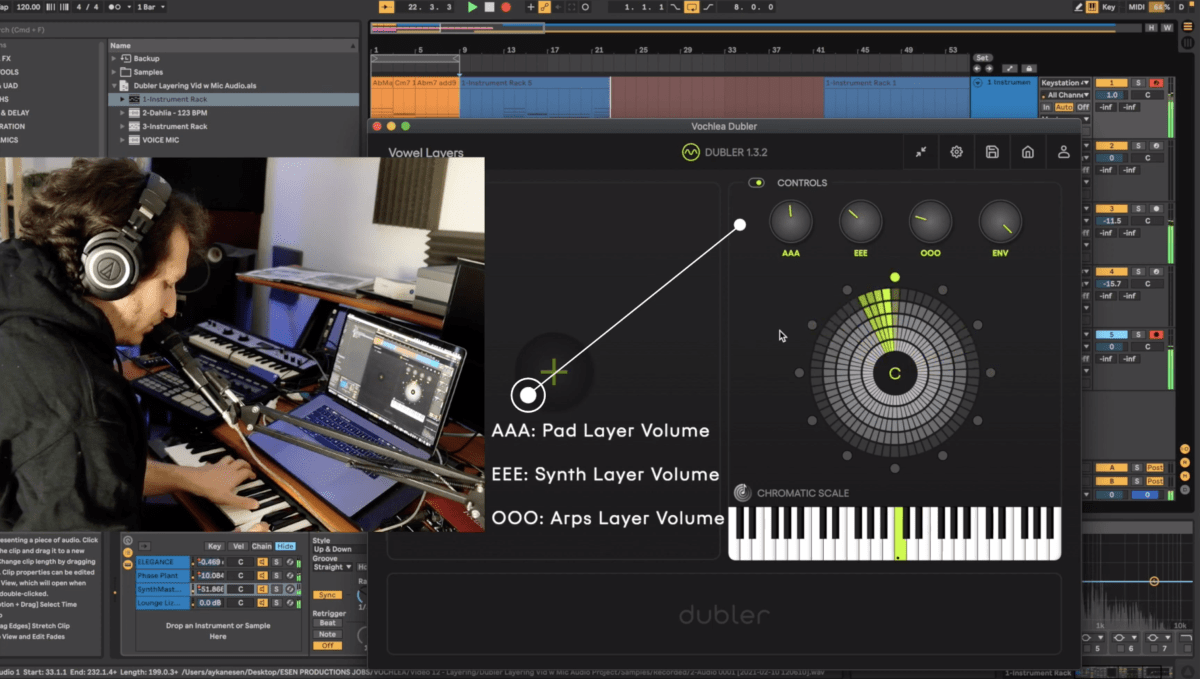Screen dimensions: 1200x679
Task: Show the Chain selector editor in rack
Action: [x=262, y=546]
